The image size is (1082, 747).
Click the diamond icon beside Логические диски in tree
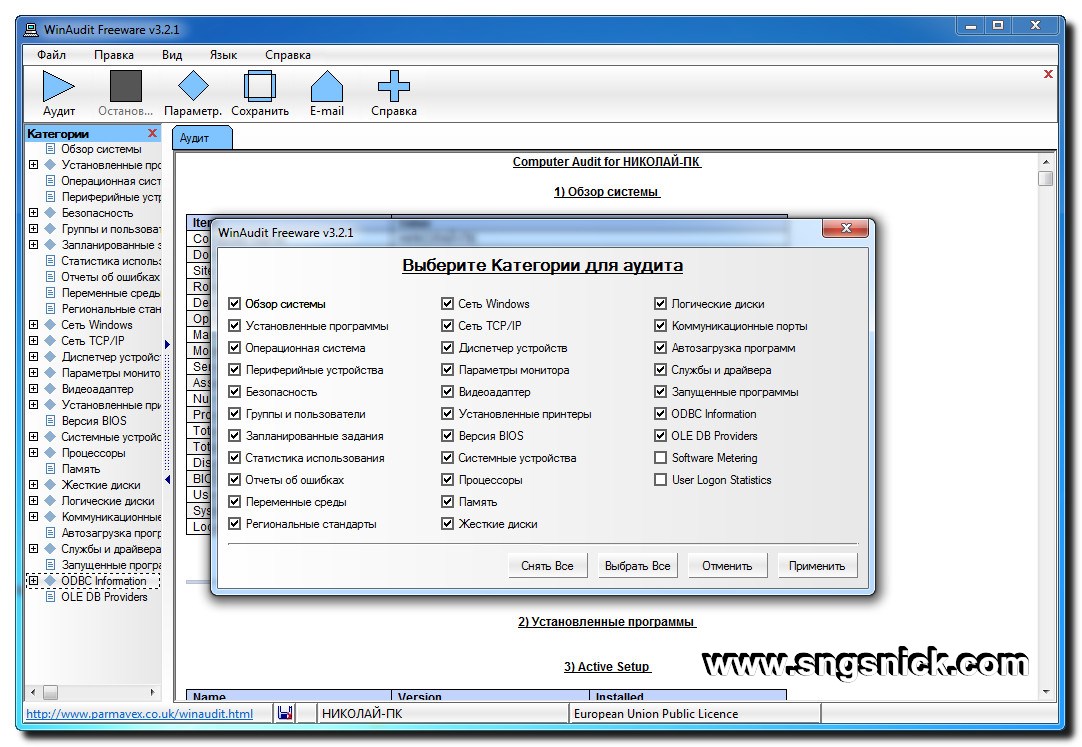tap(50, 501)
